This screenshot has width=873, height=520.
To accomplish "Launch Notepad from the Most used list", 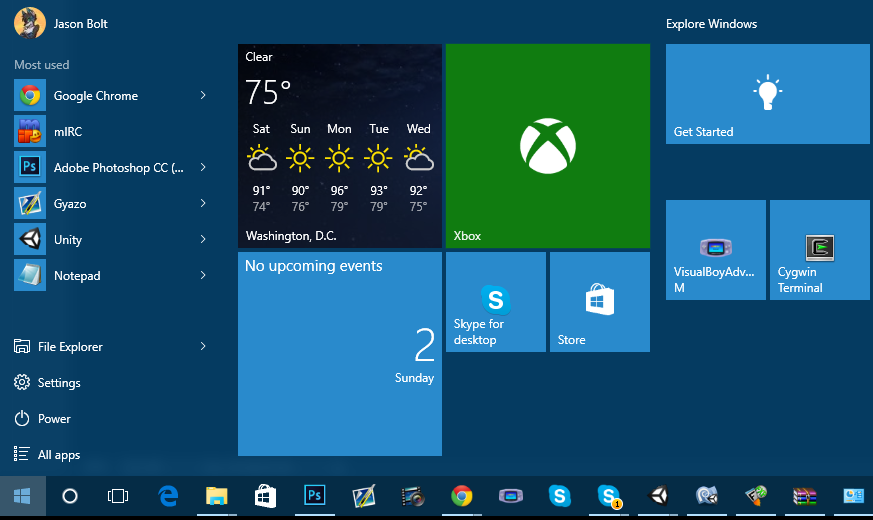I will coord(110,276).
